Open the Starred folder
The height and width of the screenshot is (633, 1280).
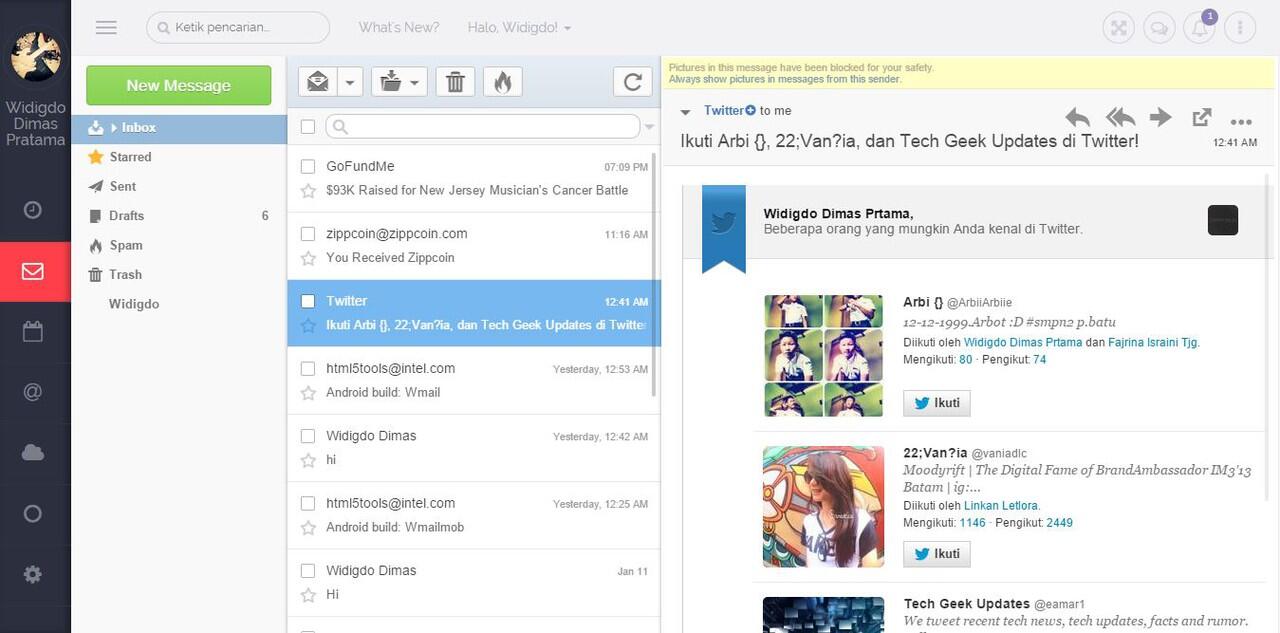pos(130,157)
